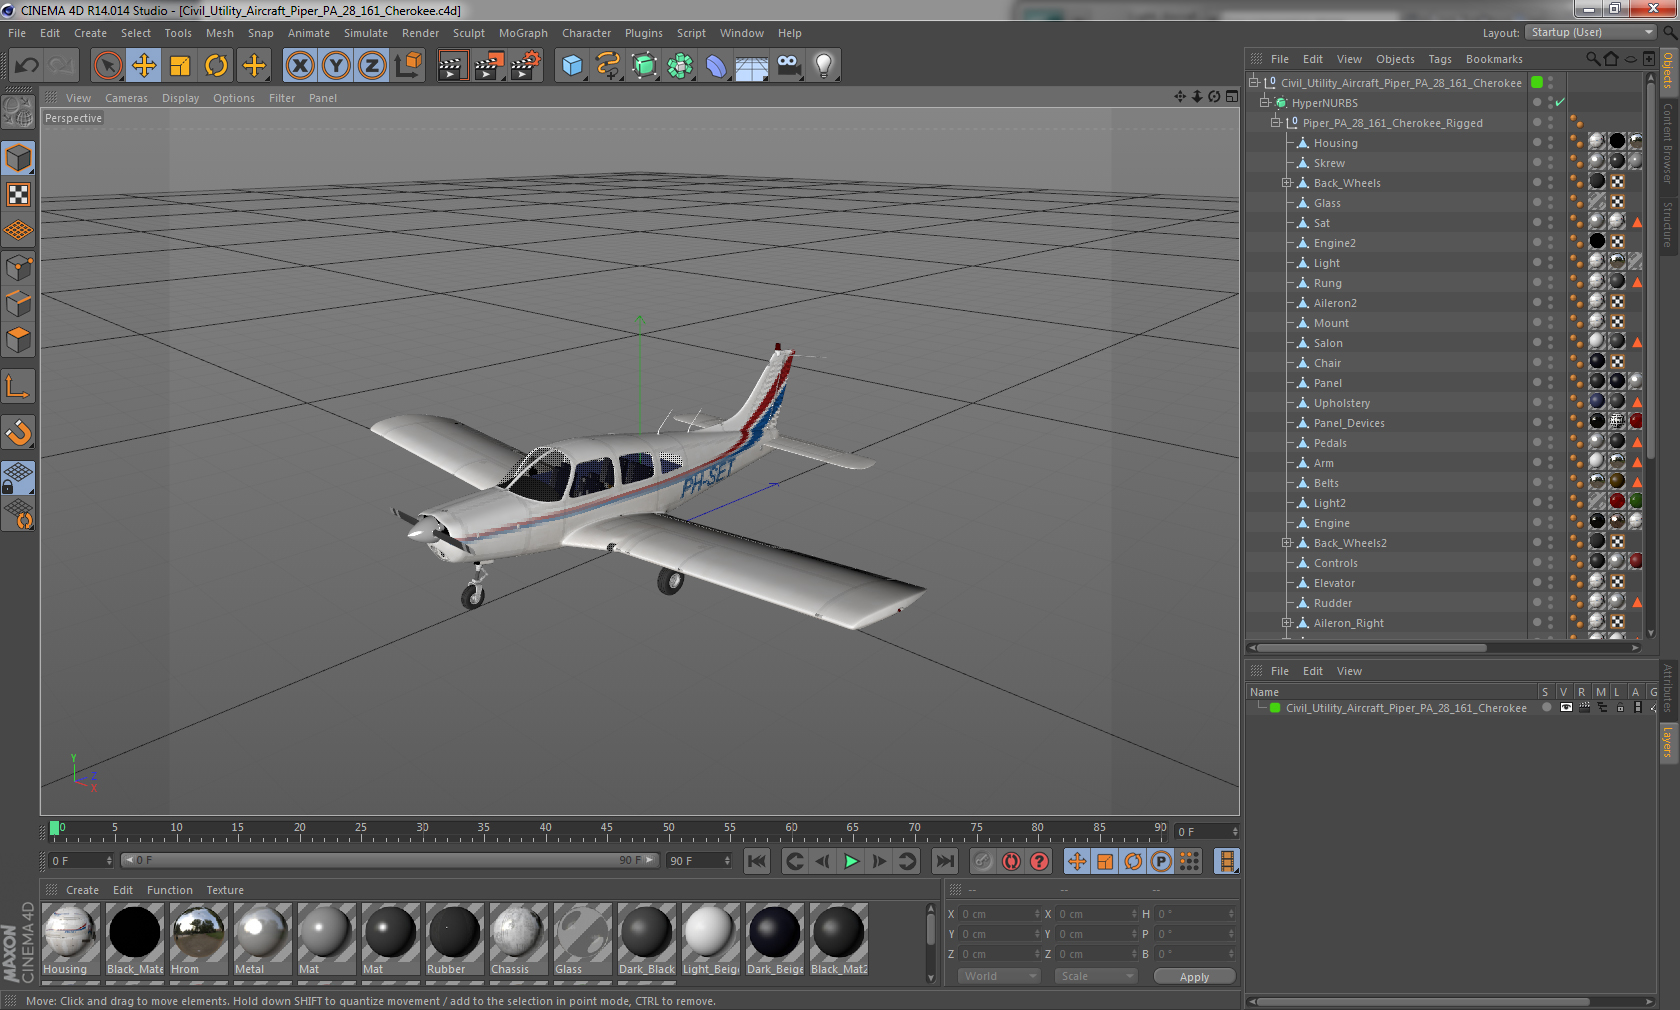Select the Glass material swatch
This screenshot has height=1010, width=1680.
583,938
